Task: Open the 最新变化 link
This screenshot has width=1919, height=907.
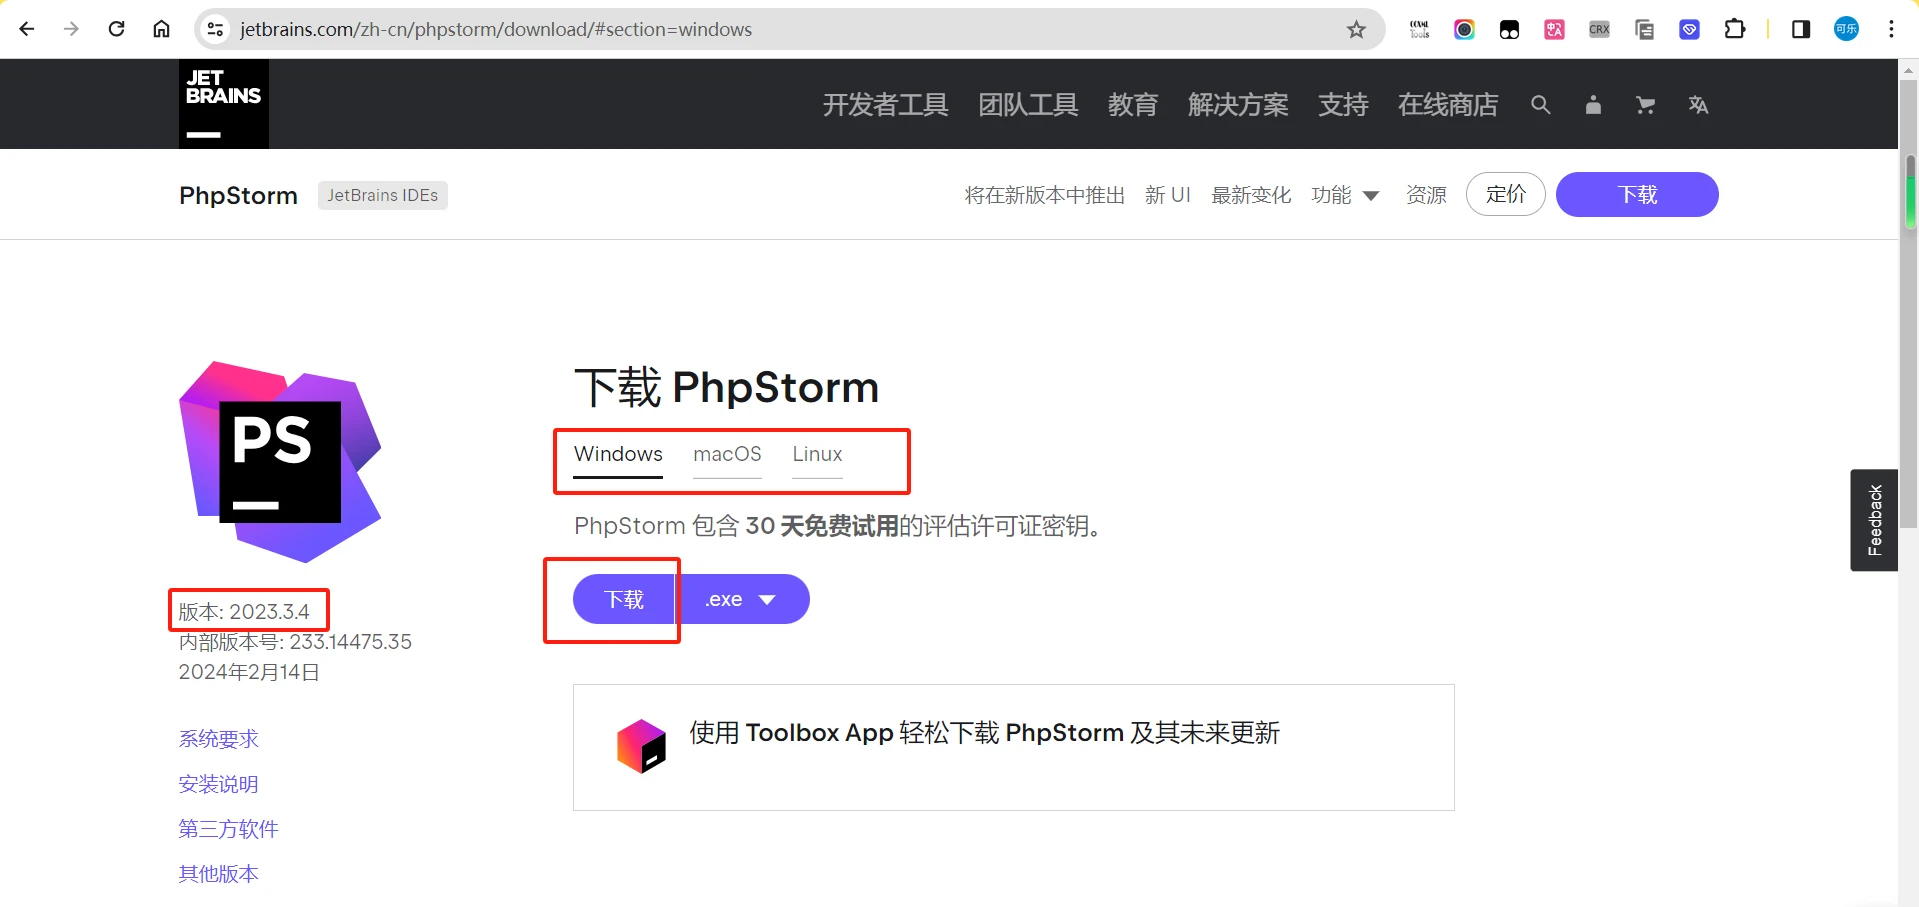Action: (1251, 195)
